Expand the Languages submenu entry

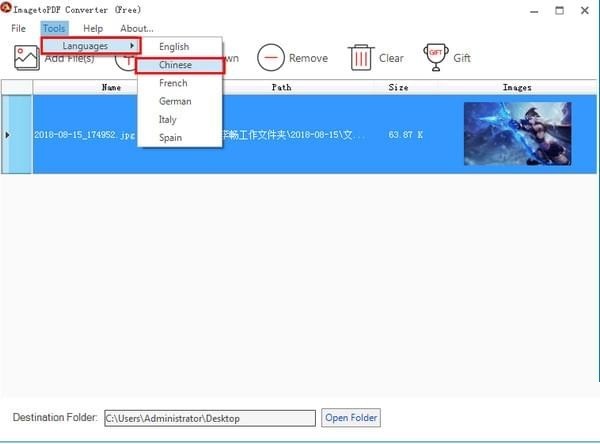[x=91, y=46]
